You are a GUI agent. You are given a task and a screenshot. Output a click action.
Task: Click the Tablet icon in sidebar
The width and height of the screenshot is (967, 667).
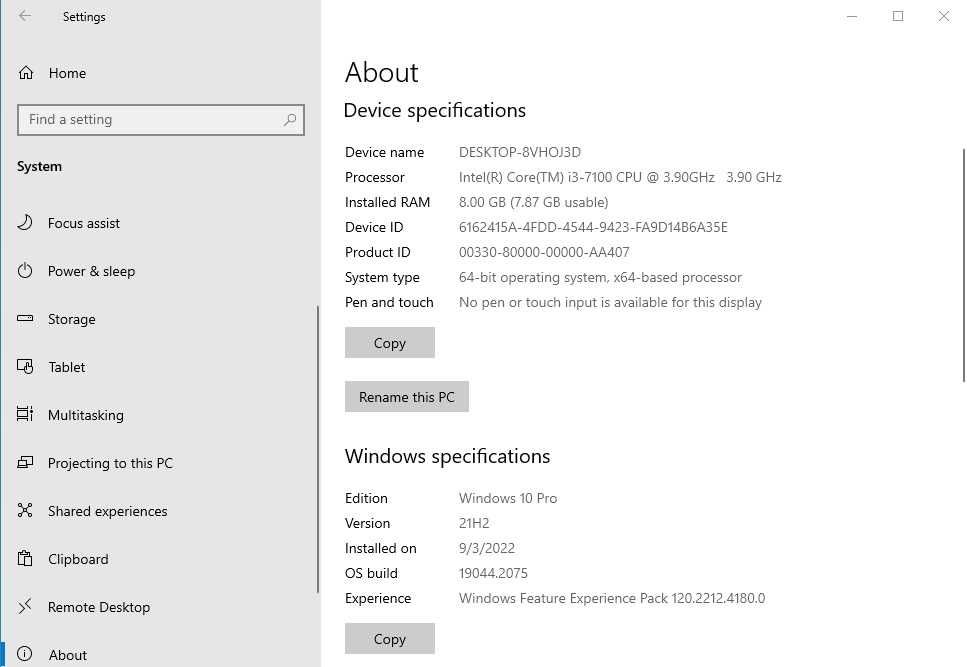(x=25, y=367)
